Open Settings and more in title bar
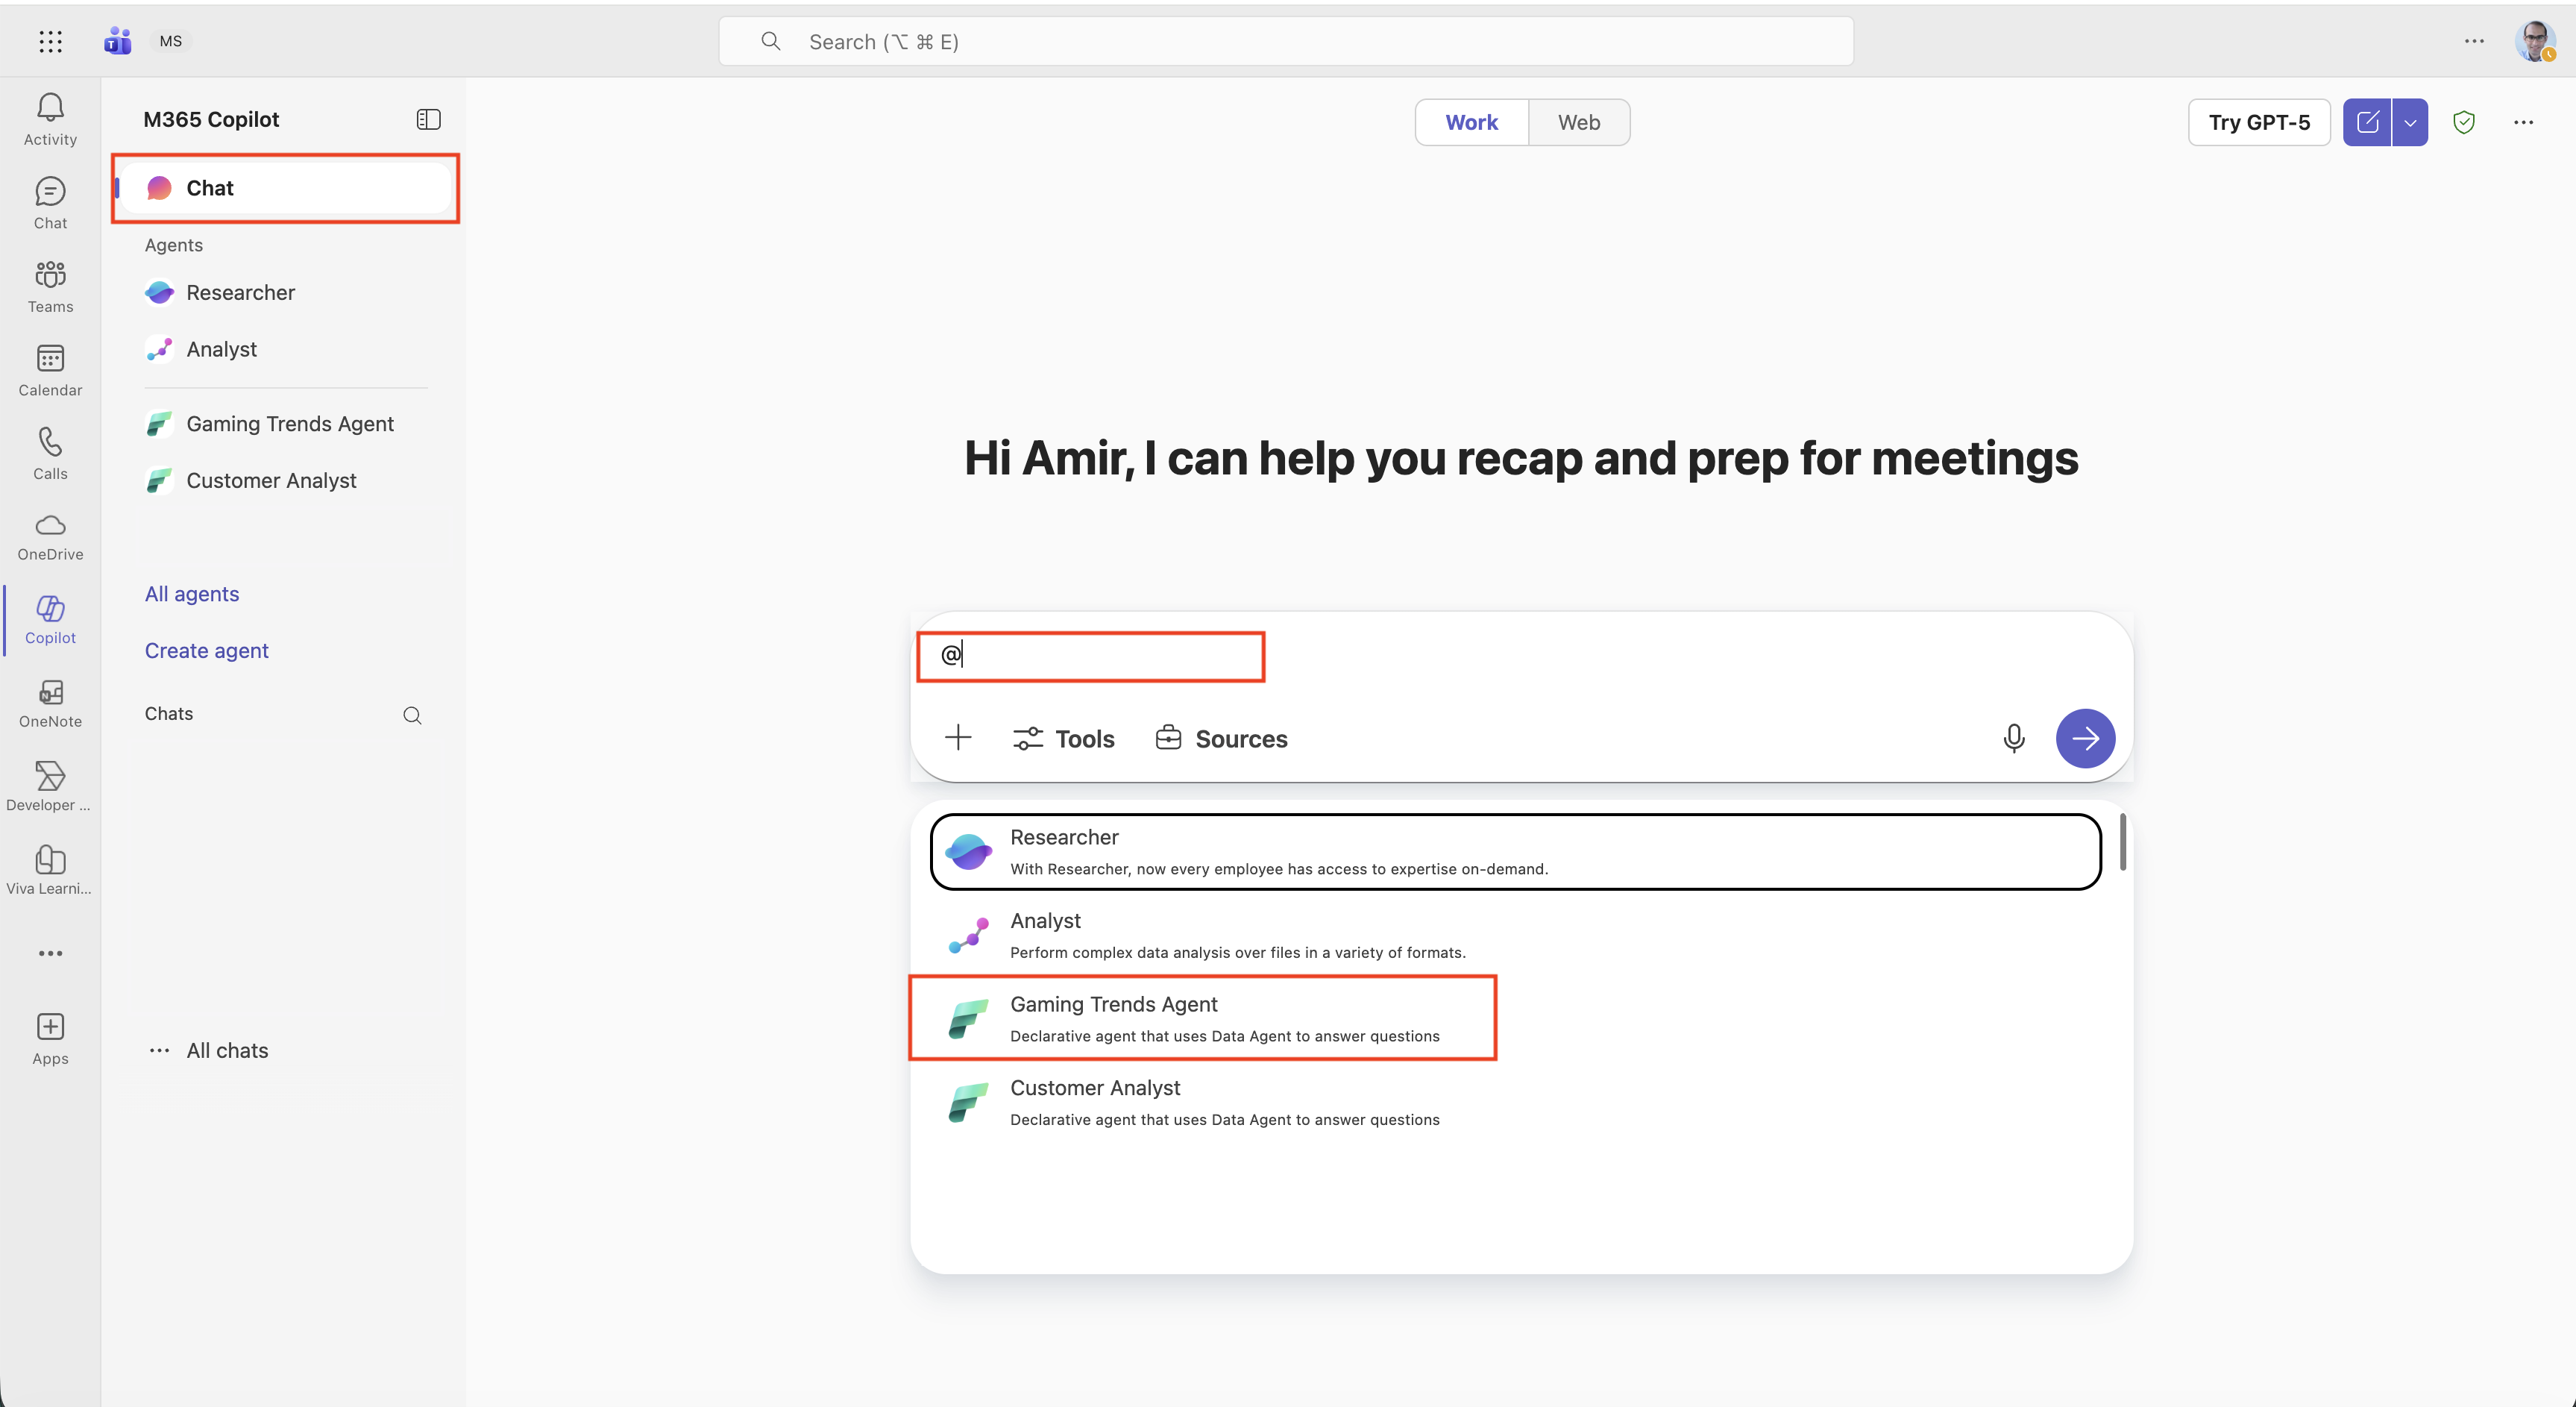 pos(2474,41)
